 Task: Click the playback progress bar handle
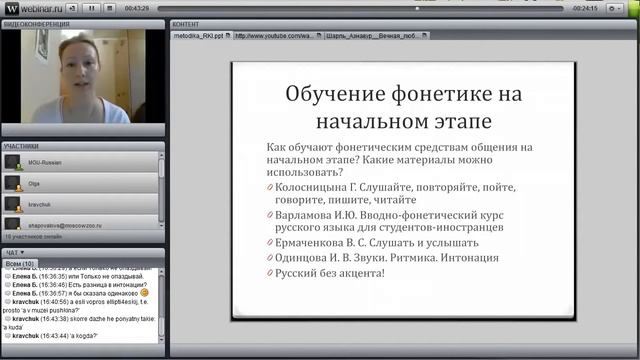click(417, 8)
